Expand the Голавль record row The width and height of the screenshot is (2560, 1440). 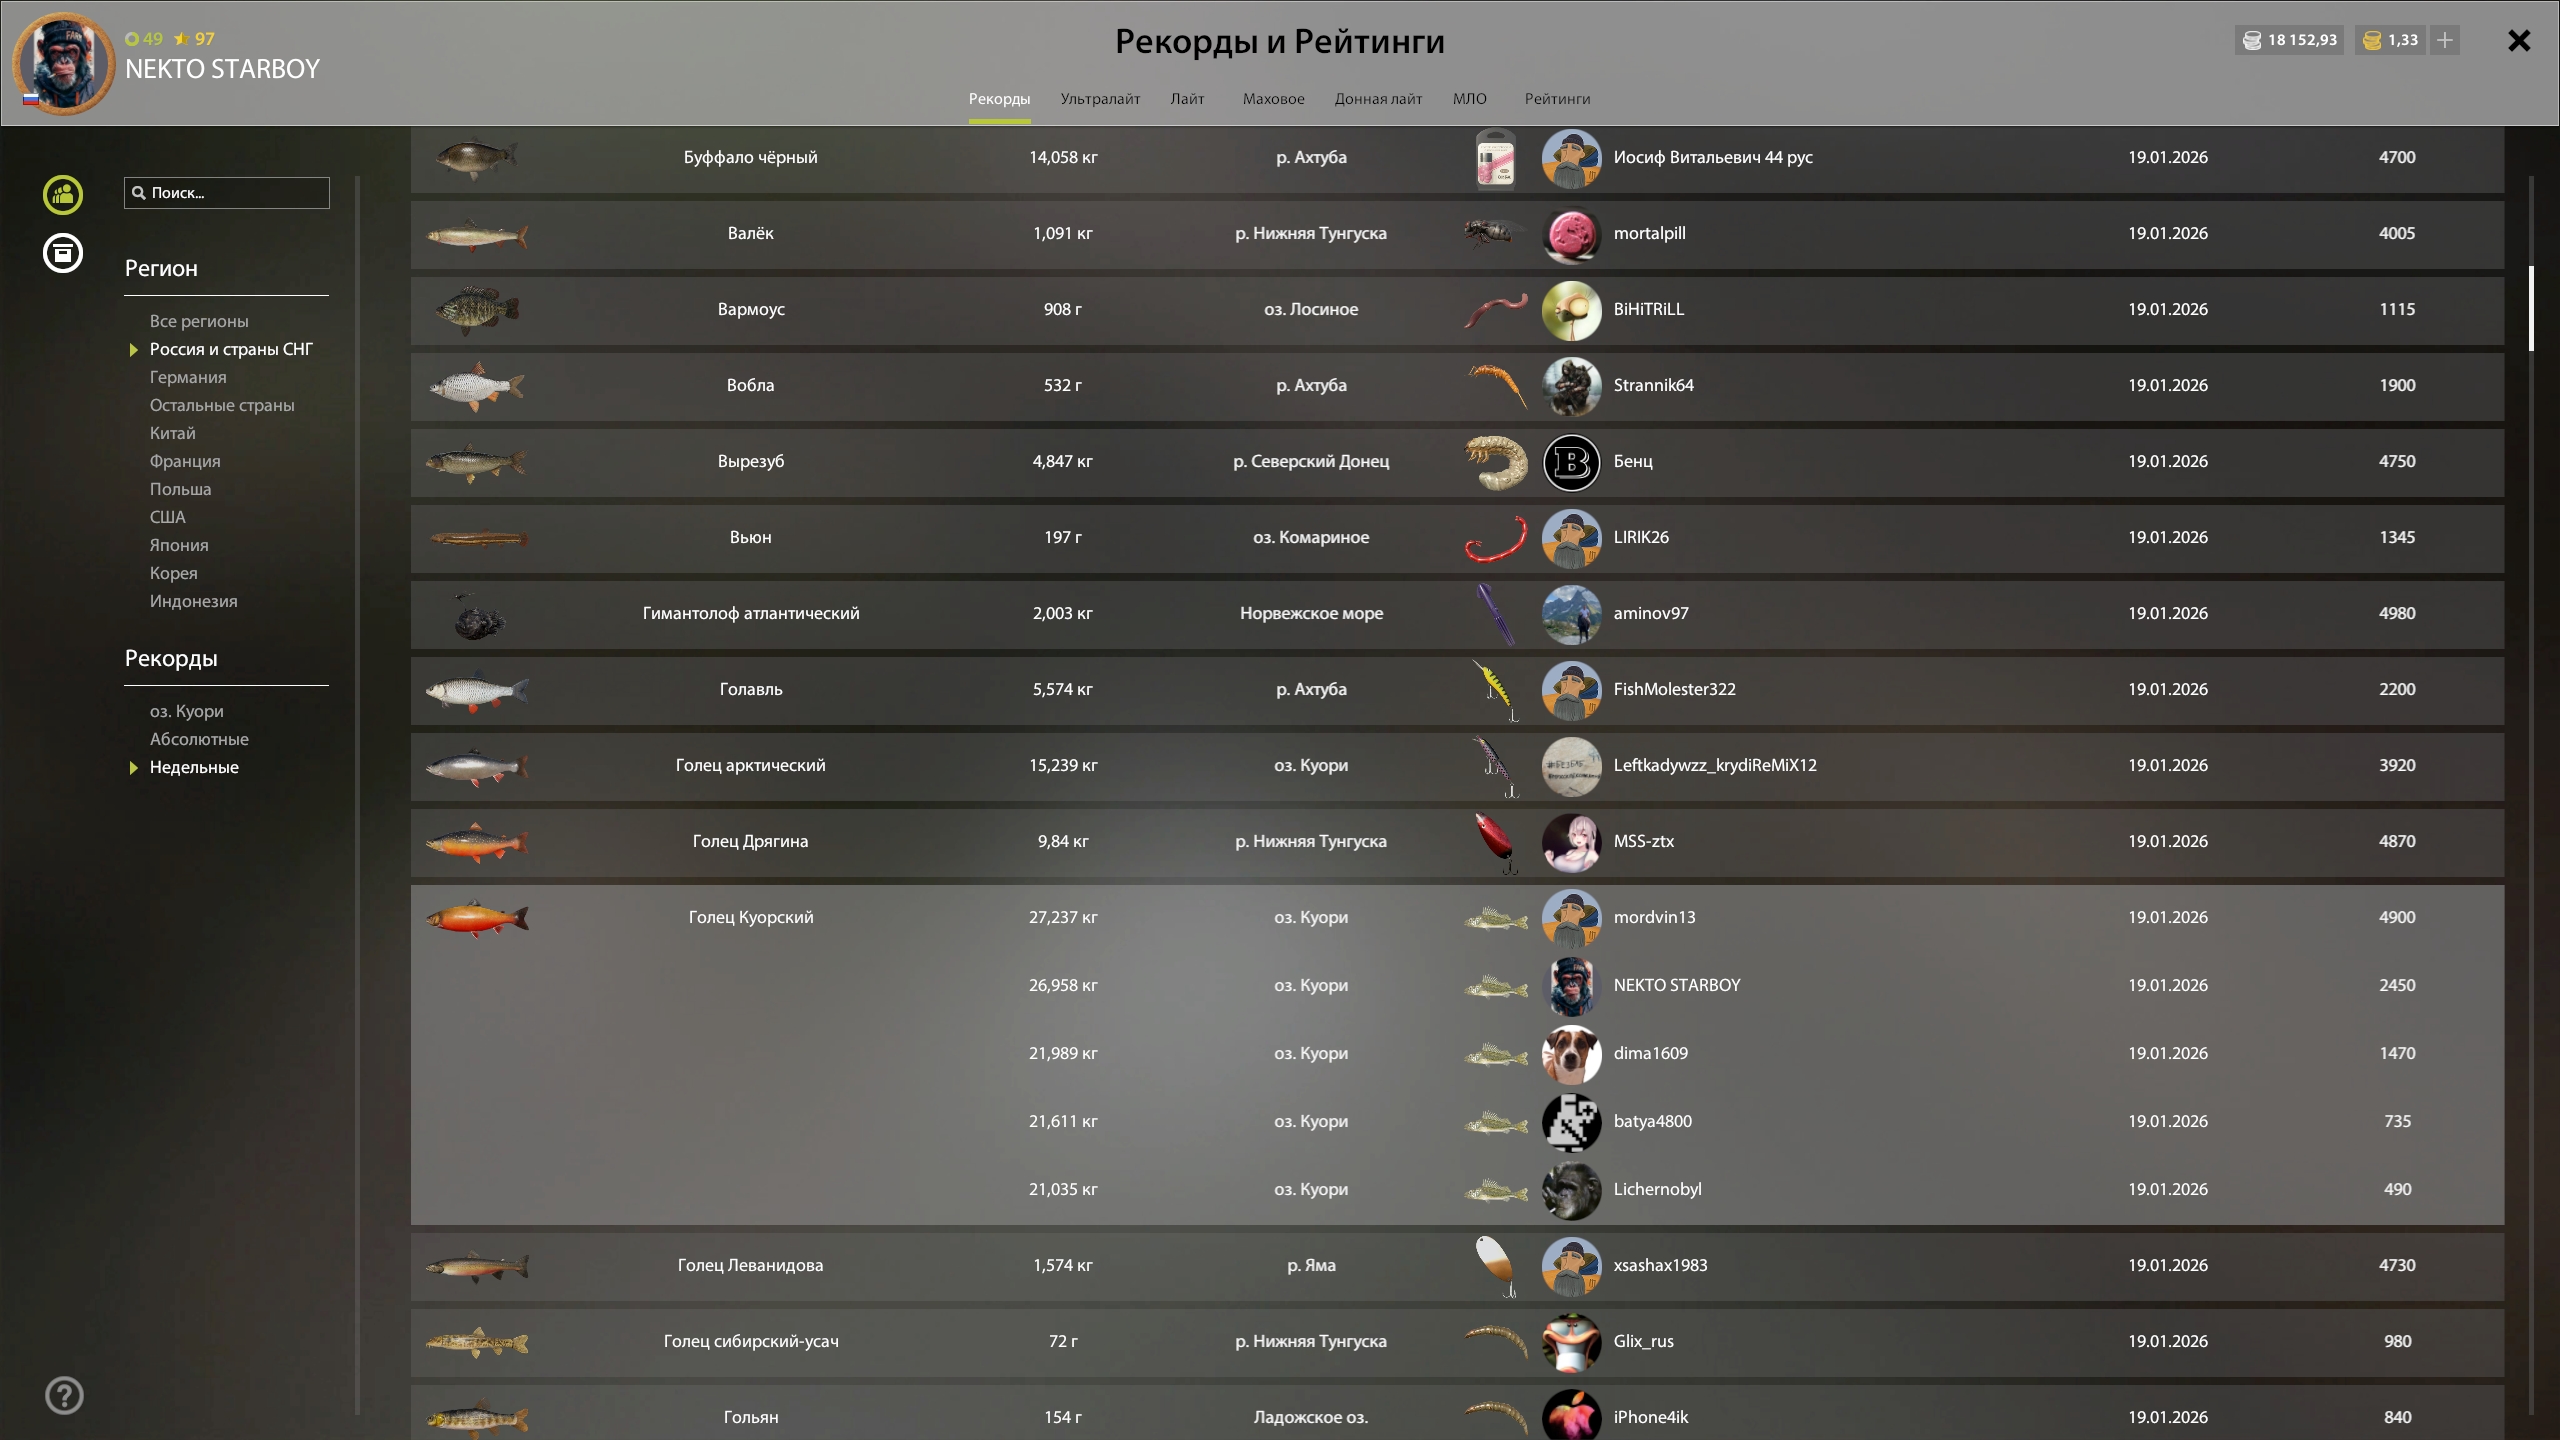[x=750, y=689]
